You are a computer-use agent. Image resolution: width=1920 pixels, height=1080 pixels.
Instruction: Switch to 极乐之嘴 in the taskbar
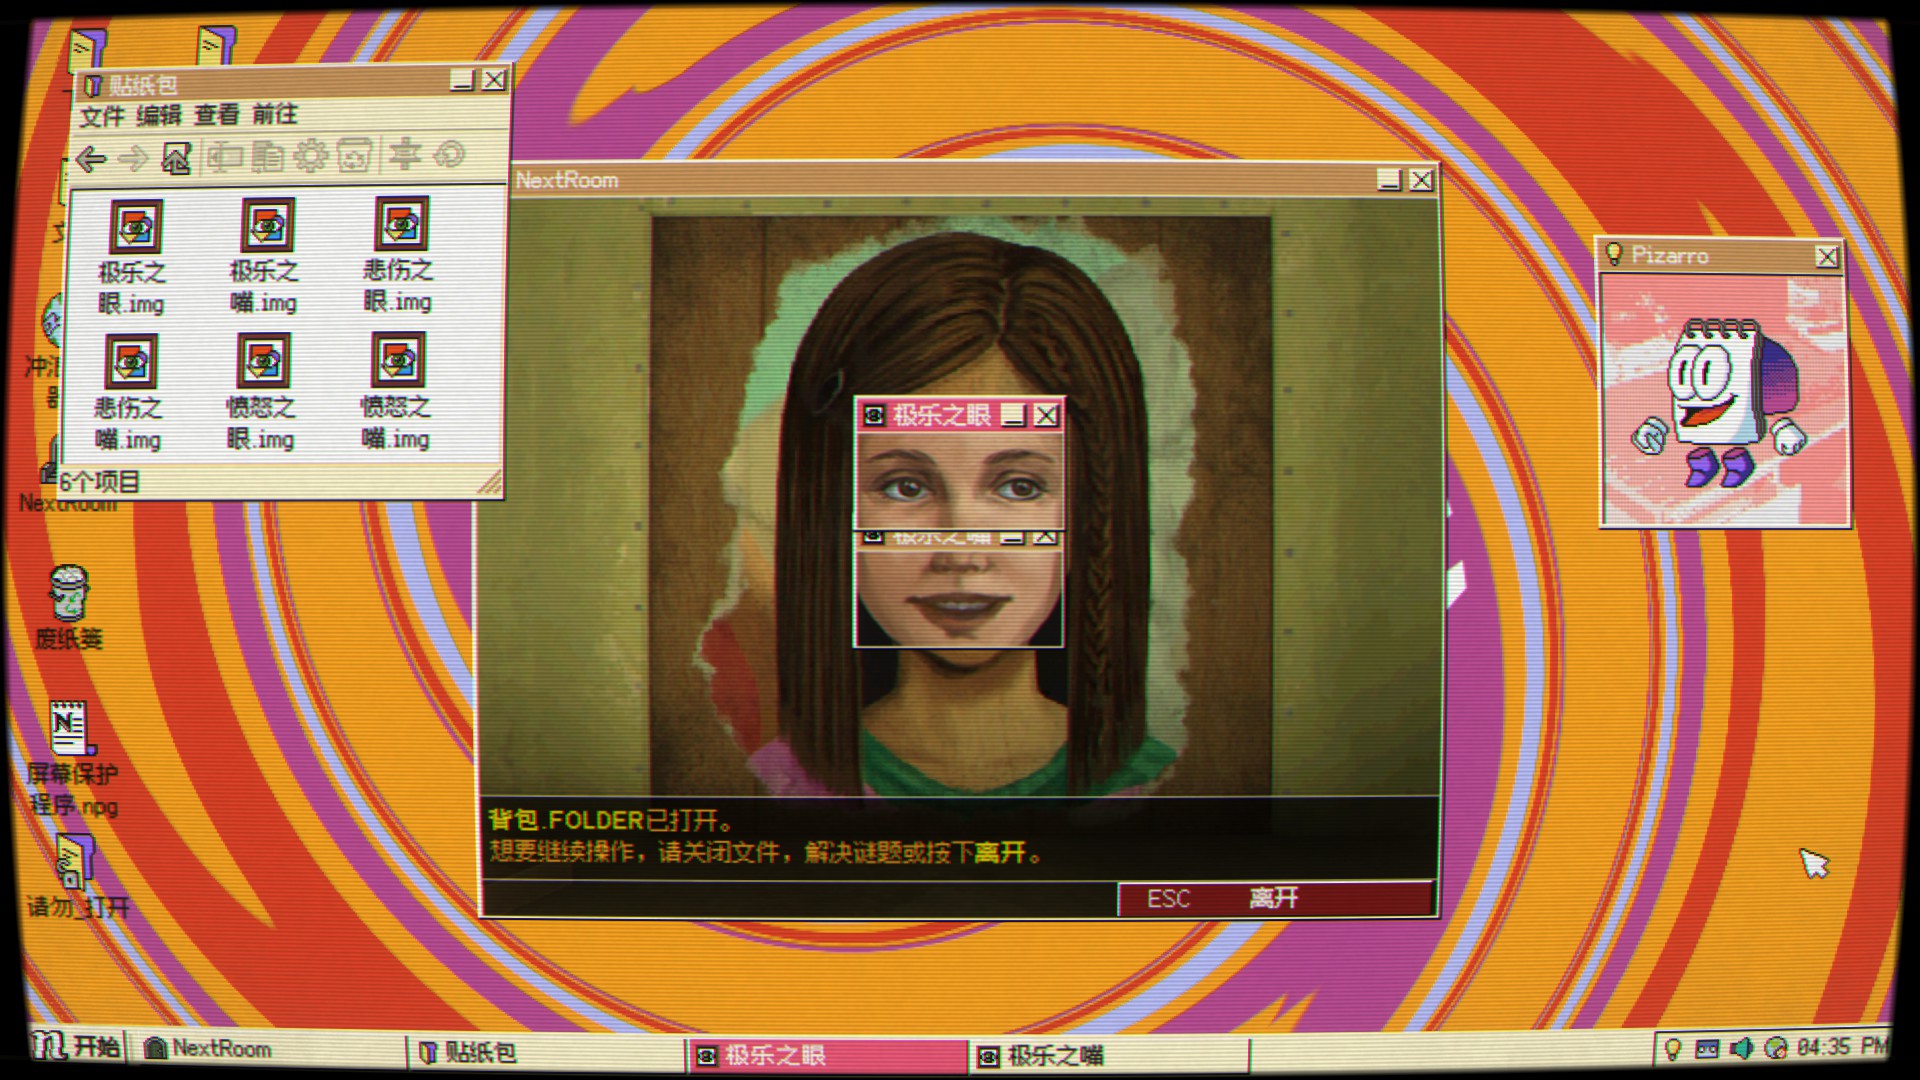click(1109, 1056)
